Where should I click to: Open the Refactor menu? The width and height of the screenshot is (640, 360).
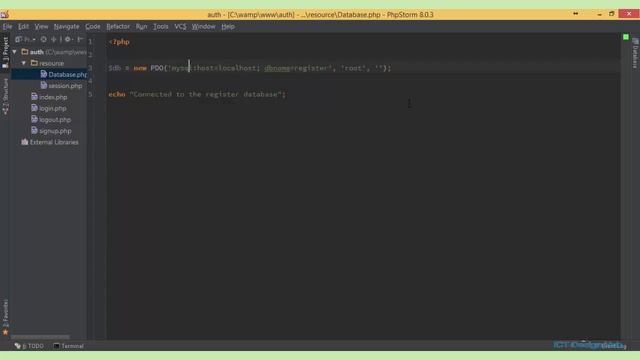click(118, 27)
